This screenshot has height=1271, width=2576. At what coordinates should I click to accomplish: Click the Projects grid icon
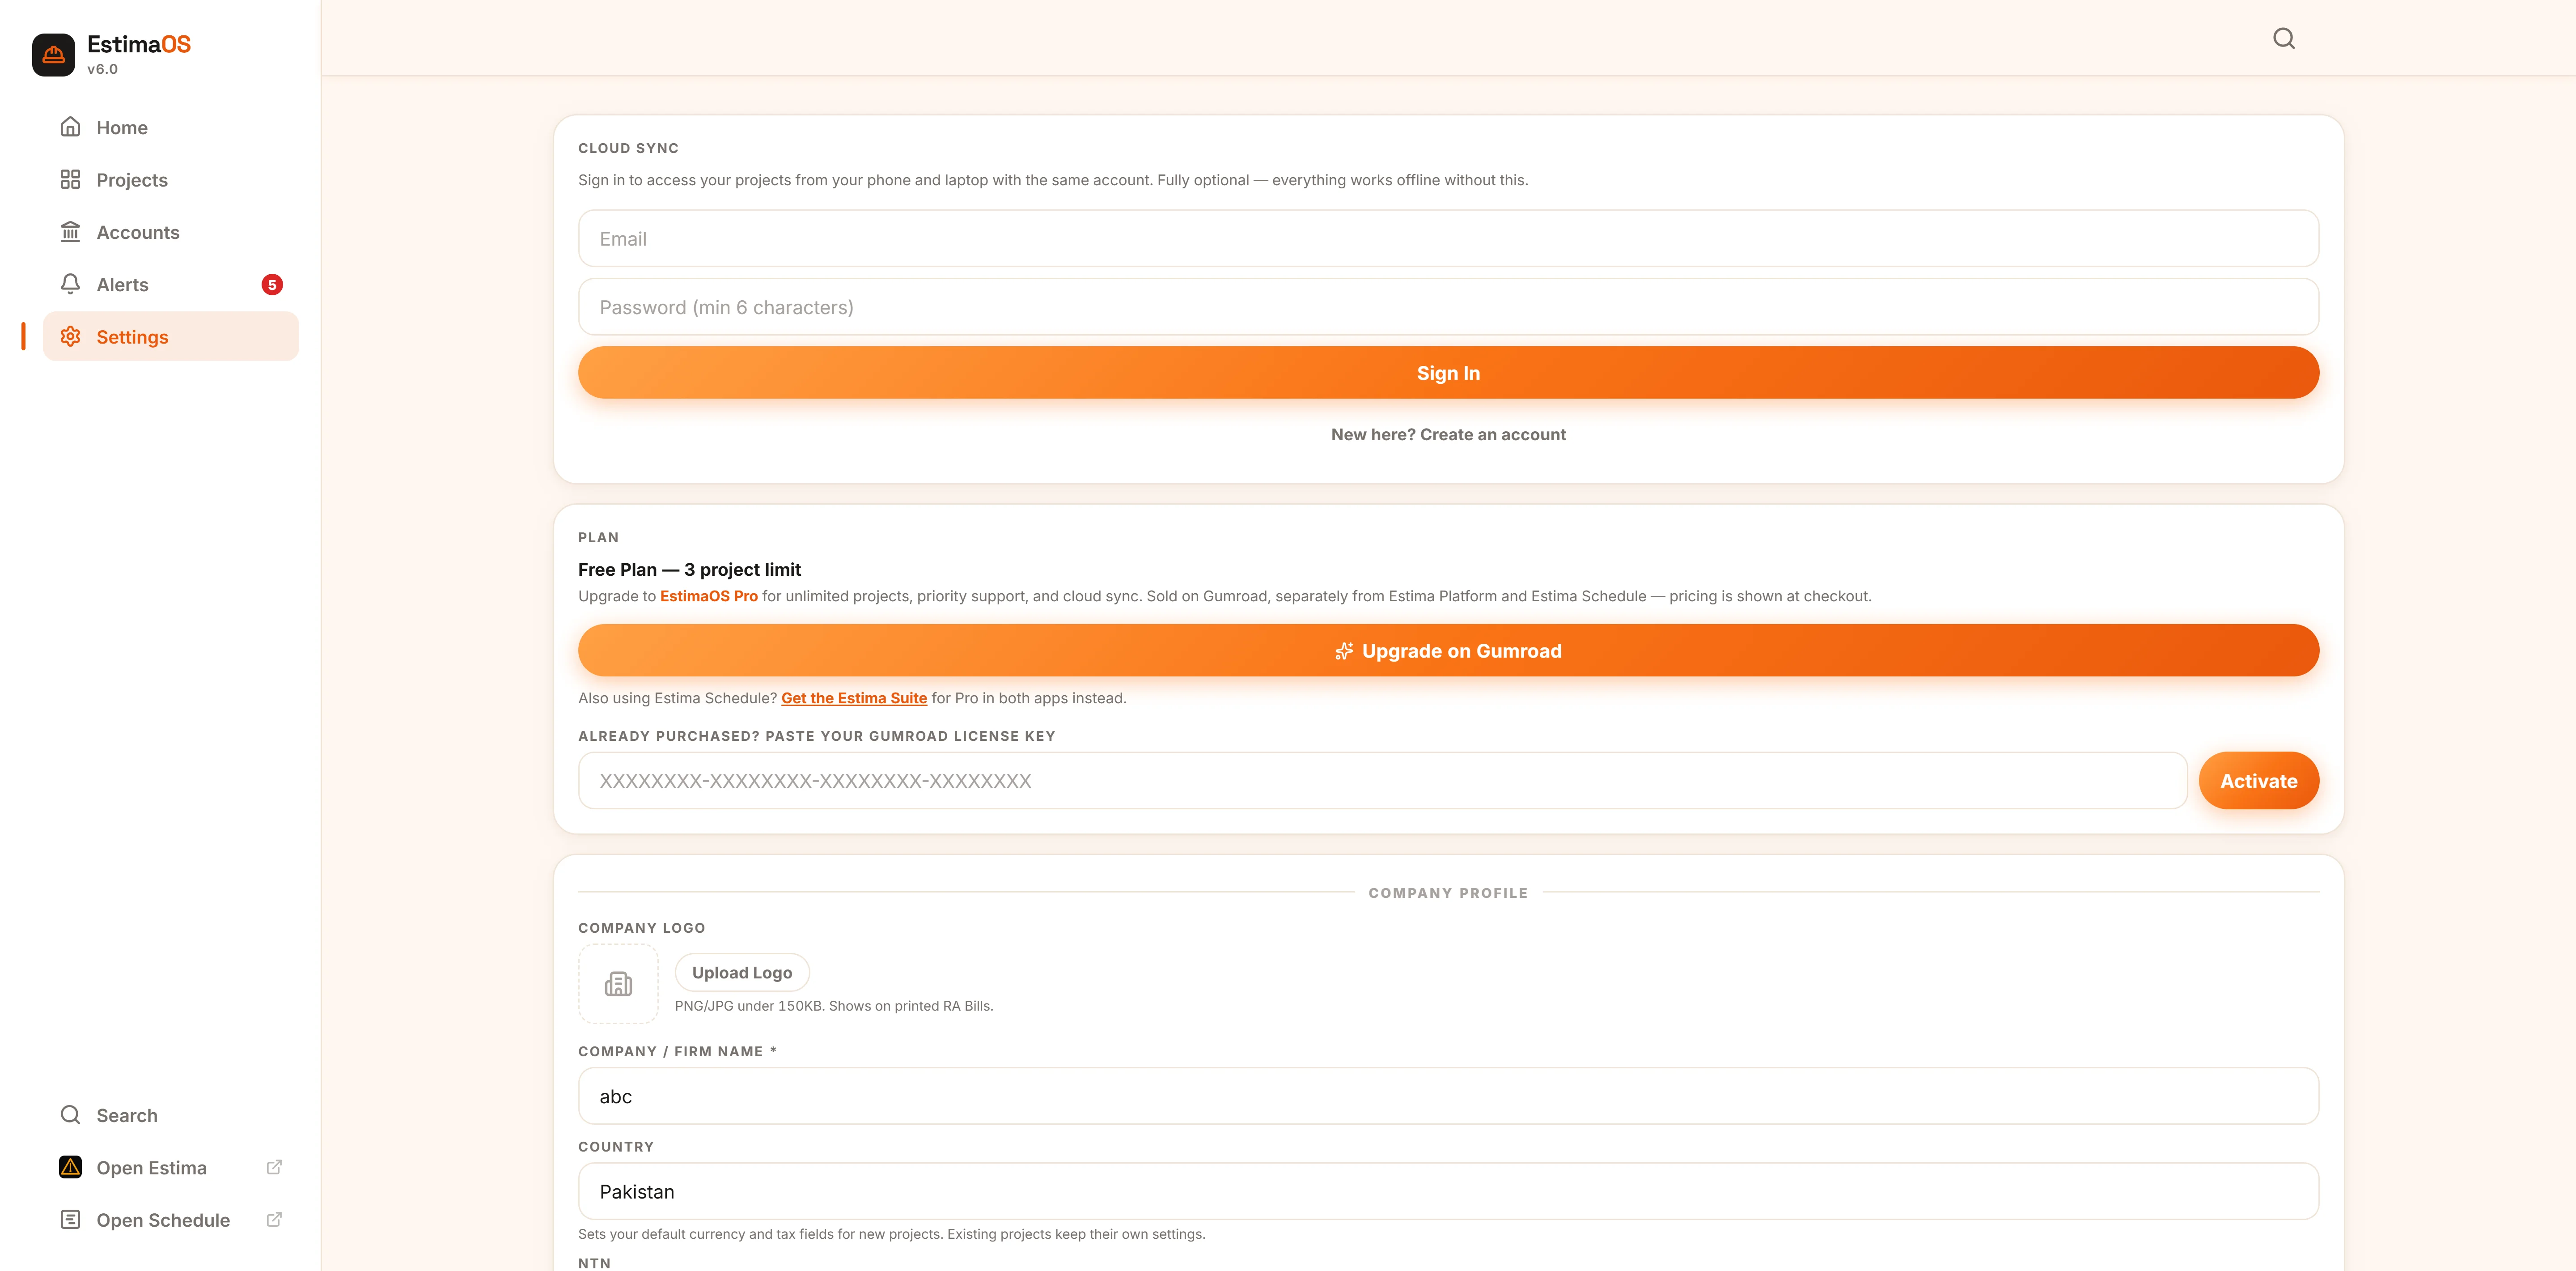(x=70, y=179)
